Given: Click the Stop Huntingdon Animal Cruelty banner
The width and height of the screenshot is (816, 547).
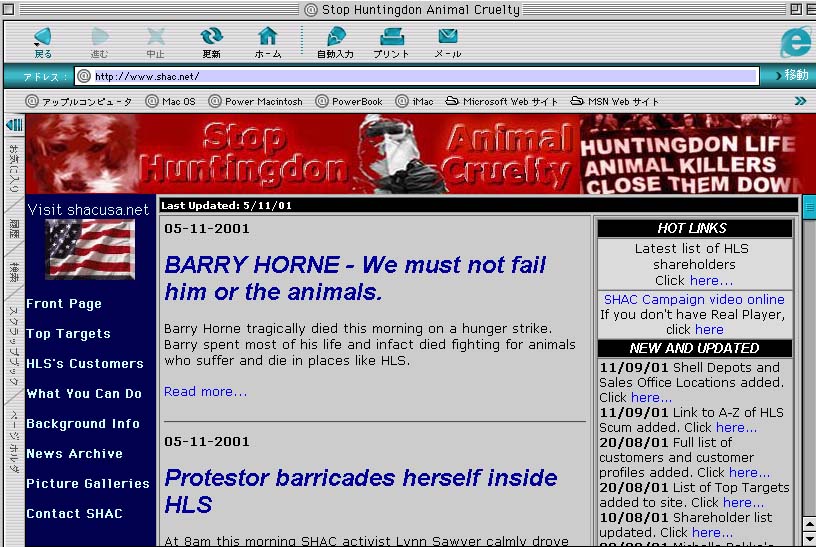Looking at the screenshot, I should click(x=420, y=154).
